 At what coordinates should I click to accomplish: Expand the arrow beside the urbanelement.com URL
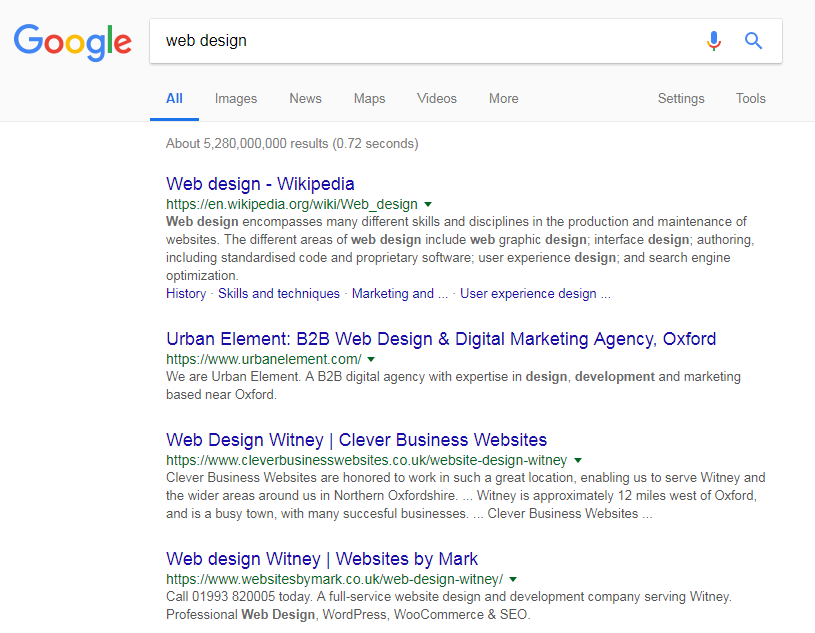(x=371, y=360)
